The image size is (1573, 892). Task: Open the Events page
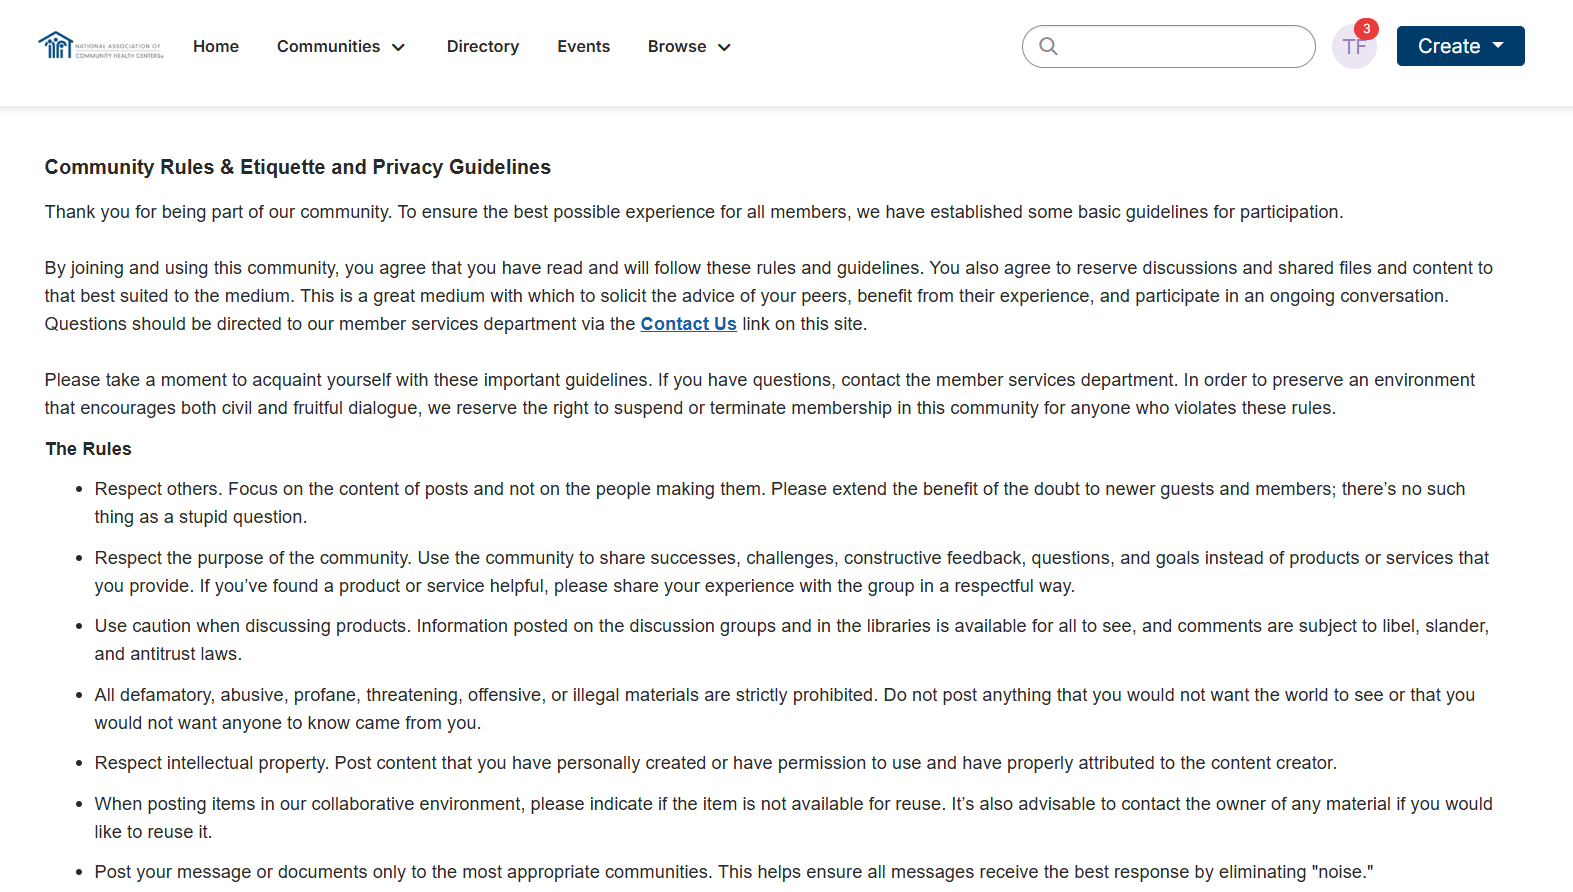tap(584, 46)
